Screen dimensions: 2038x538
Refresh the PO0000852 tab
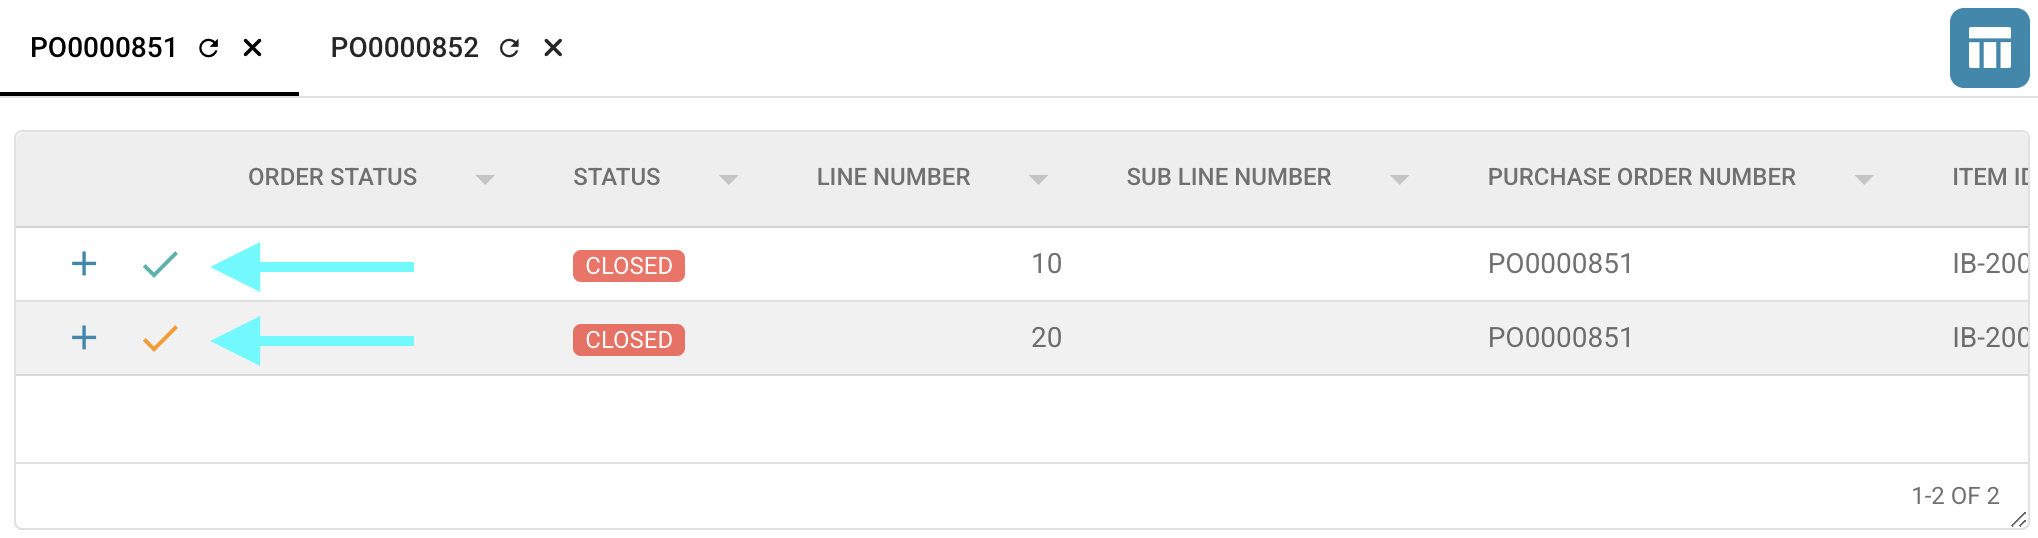(x=509, y=48)
